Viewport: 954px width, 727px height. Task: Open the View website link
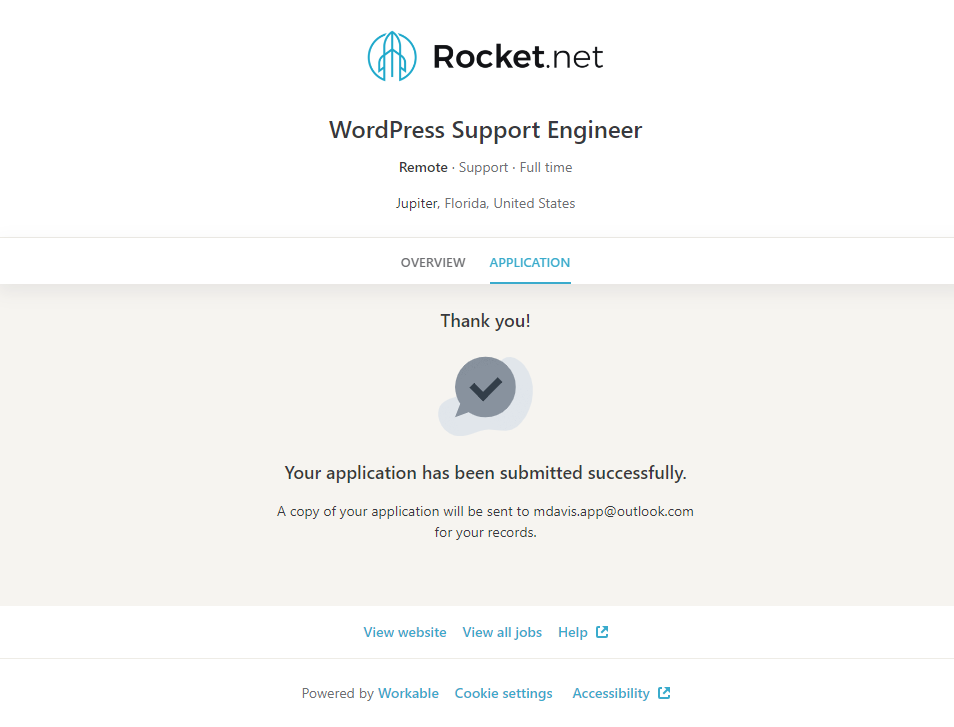pos(405,632)
